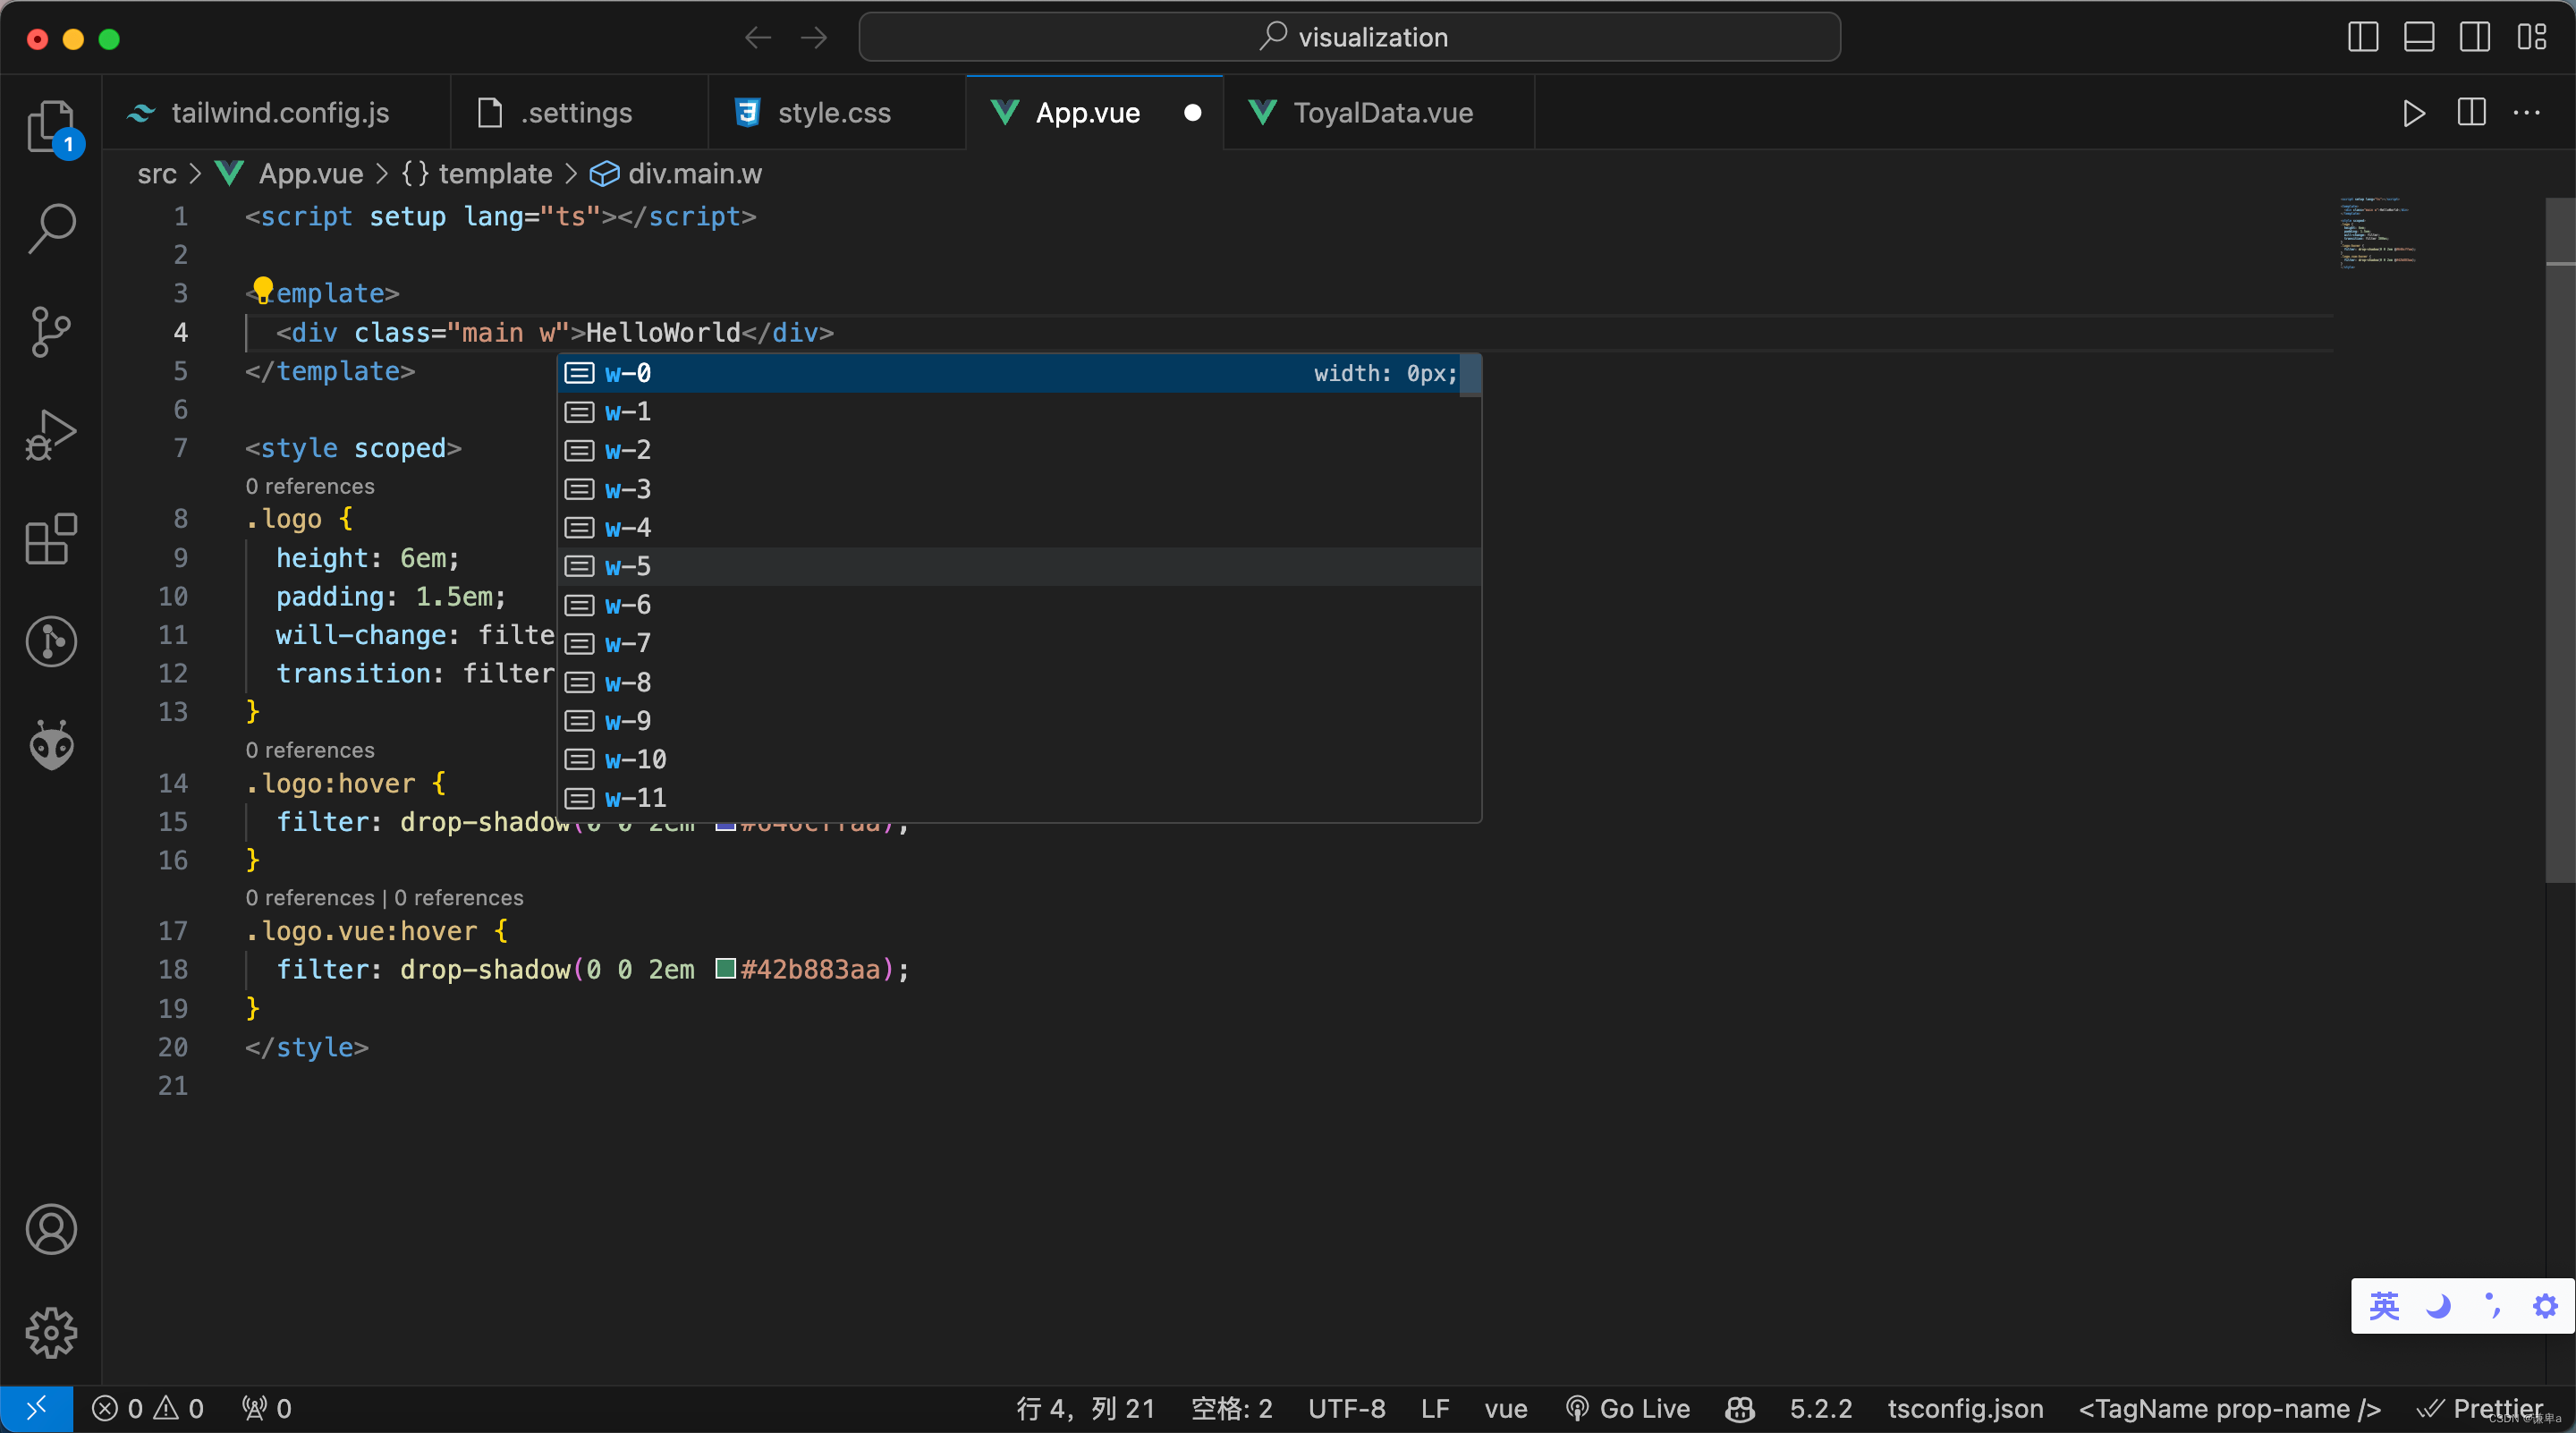Open the Run and Debug view icon
This screenshot has height=1433, width=2576.
51,436
